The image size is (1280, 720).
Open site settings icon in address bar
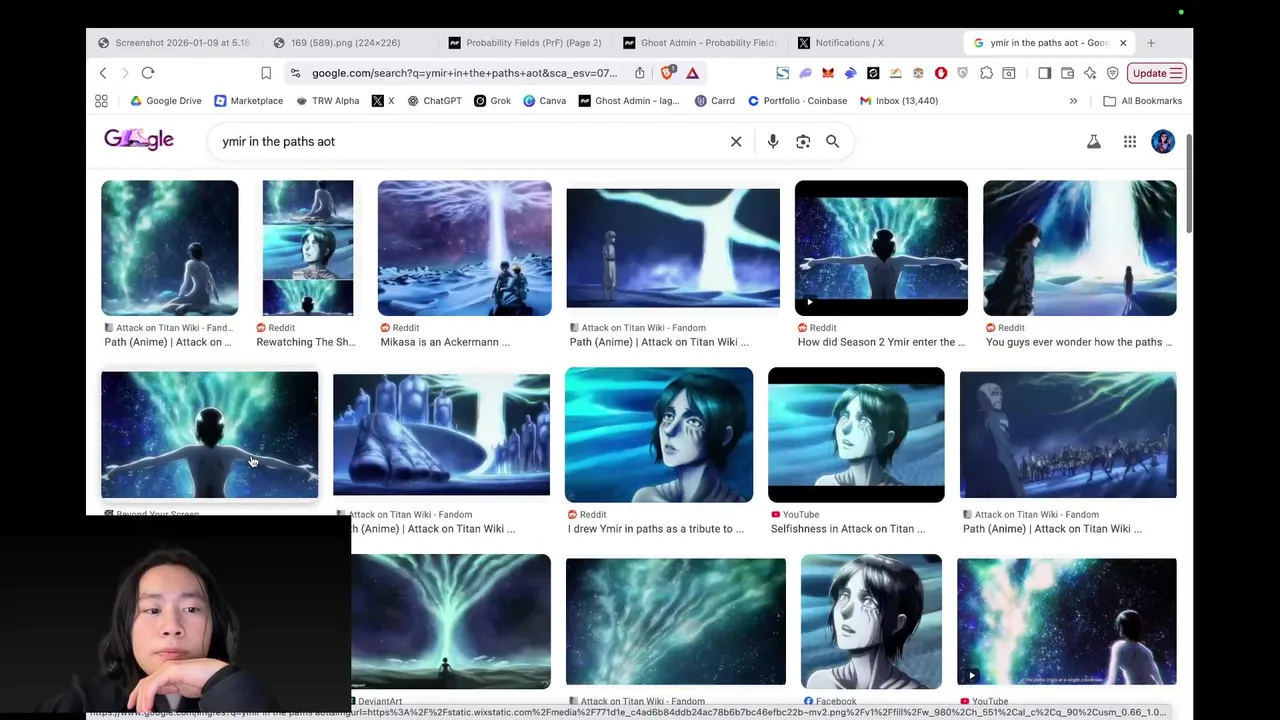tap(294, 73)
